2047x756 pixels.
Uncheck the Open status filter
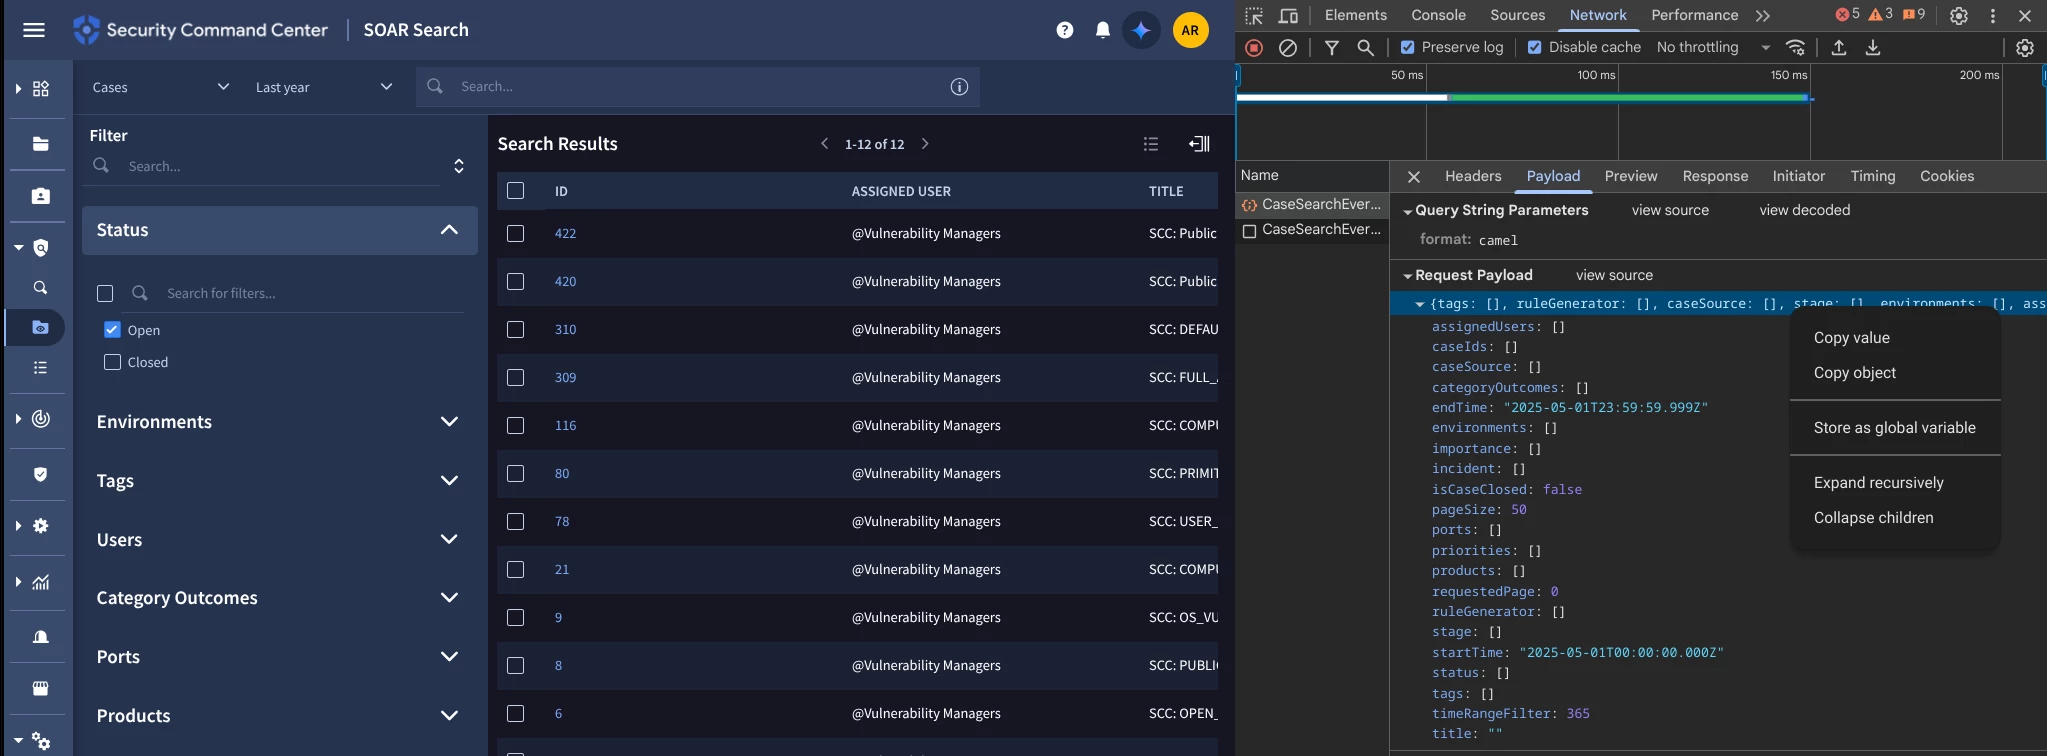112,330
